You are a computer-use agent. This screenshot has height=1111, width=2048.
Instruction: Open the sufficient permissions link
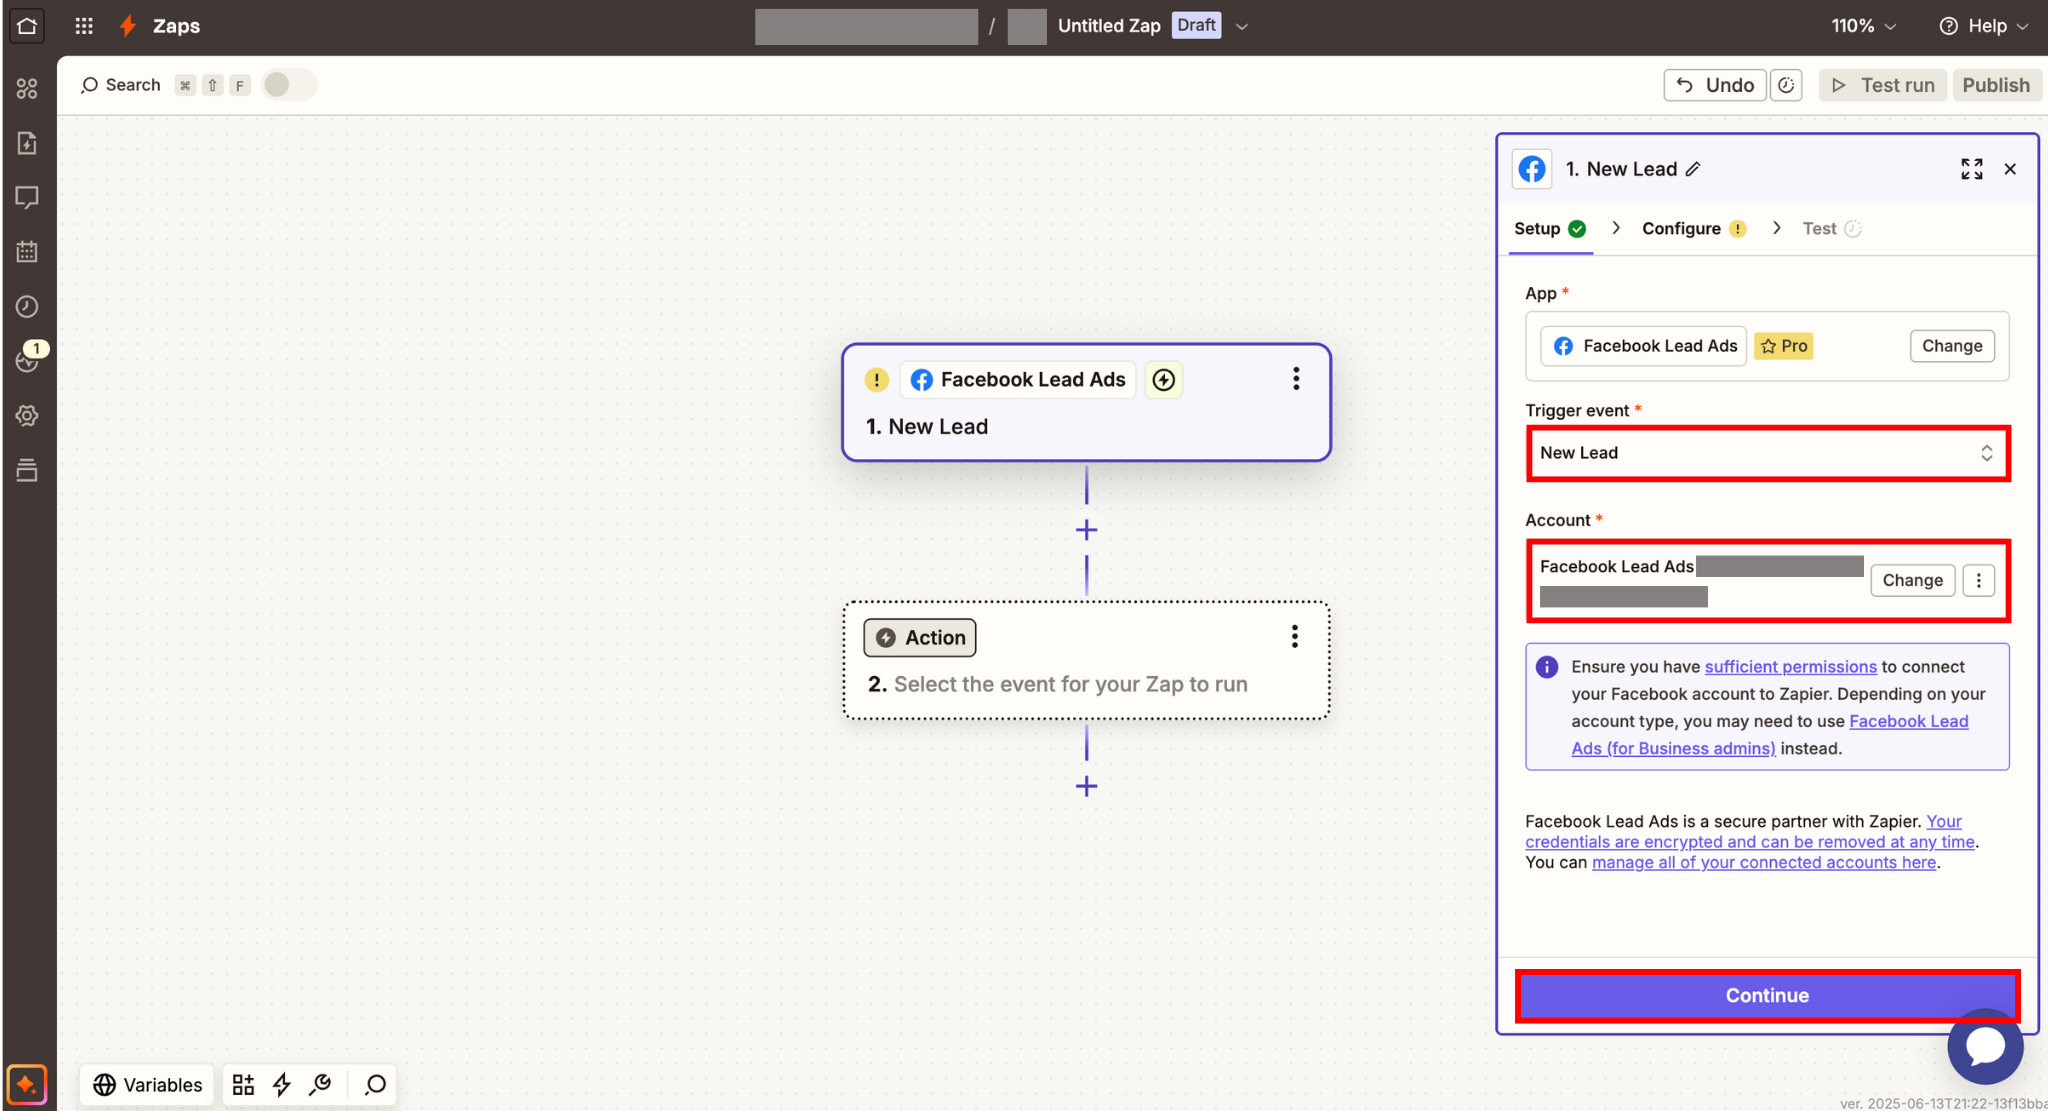[x=1790, y=667]
